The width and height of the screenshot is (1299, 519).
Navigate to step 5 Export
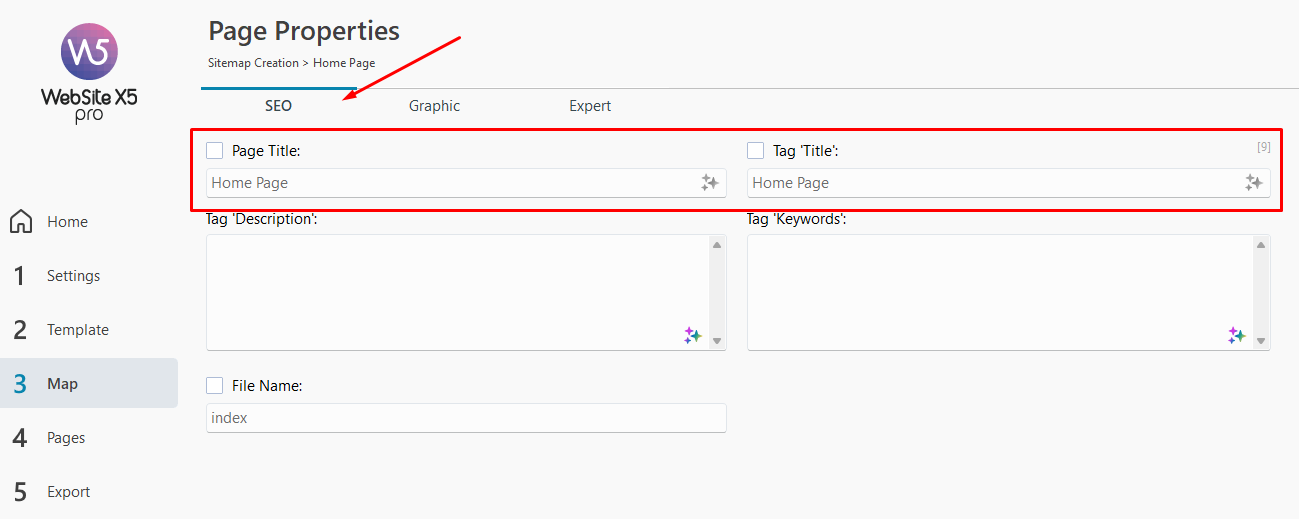tap(68, 492)
